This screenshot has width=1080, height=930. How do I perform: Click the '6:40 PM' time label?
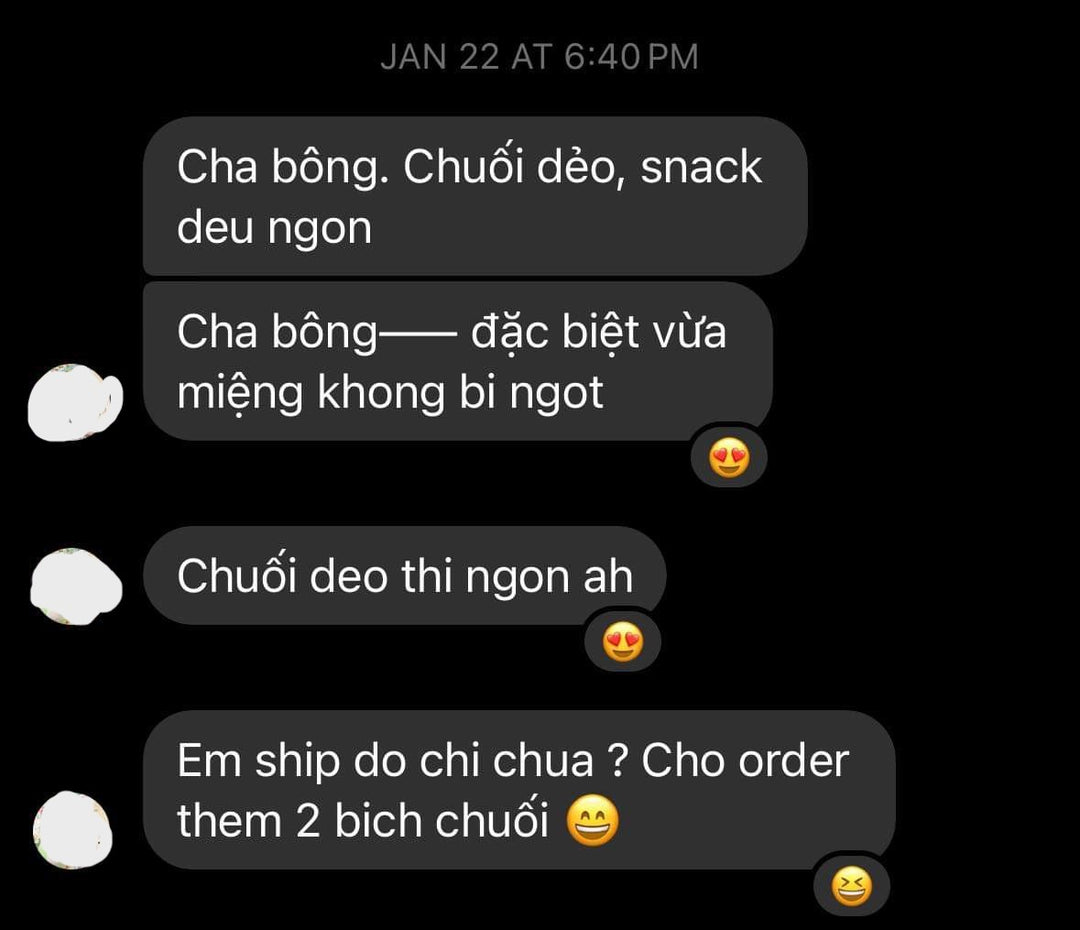[632, 56]
